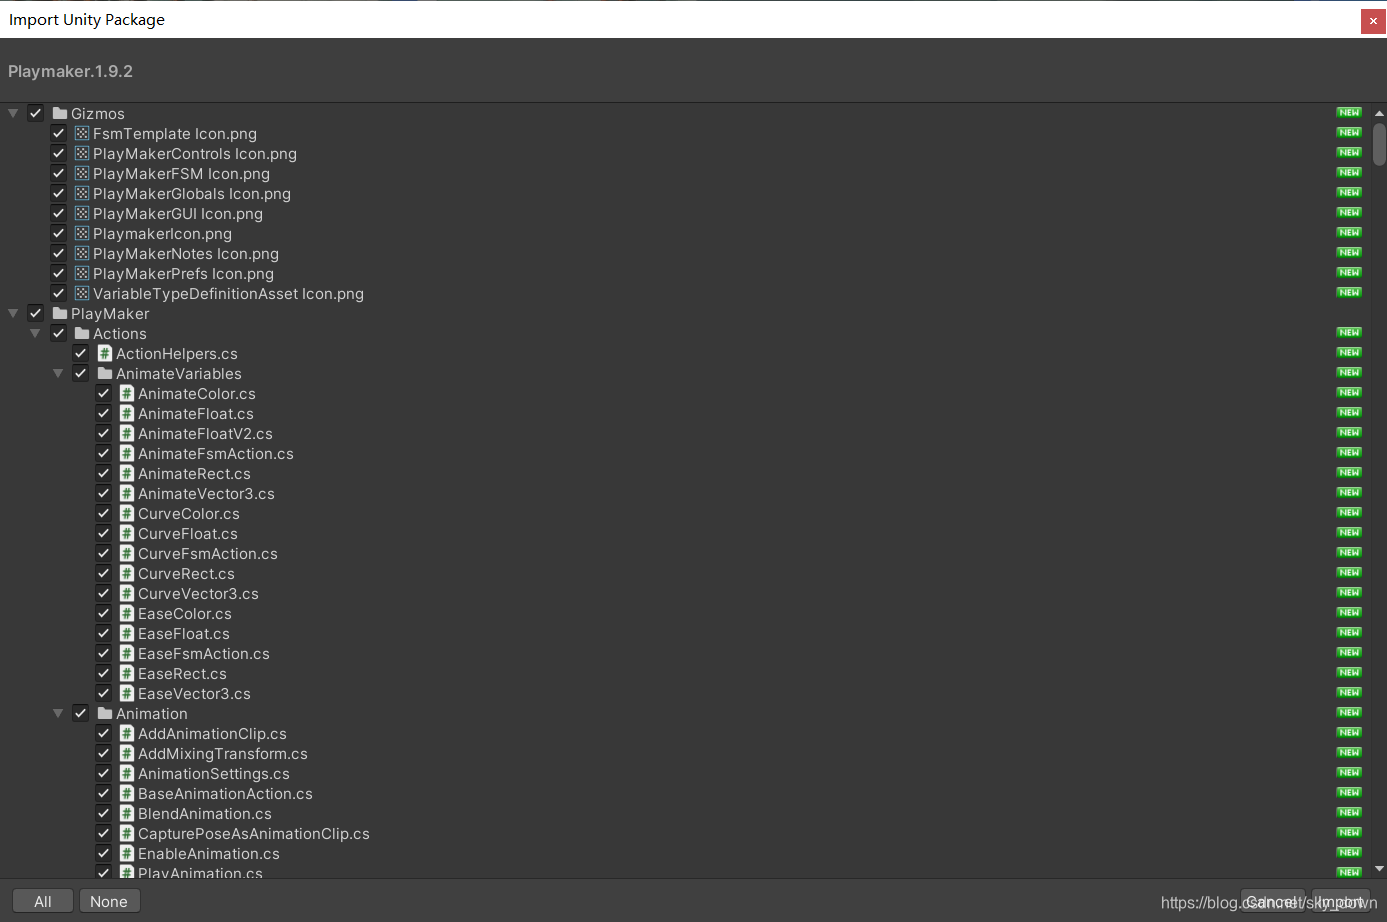
Task: Toggle the Actions folder checkbox
Action: [58, 333]
